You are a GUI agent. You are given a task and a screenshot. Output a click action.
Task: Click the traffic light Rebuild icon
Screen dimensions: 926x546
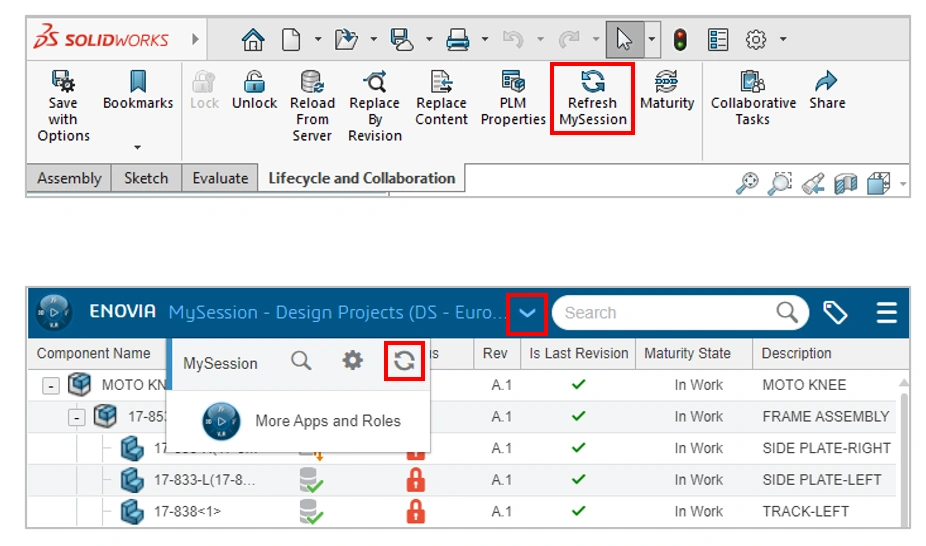(x=680, y=40)
